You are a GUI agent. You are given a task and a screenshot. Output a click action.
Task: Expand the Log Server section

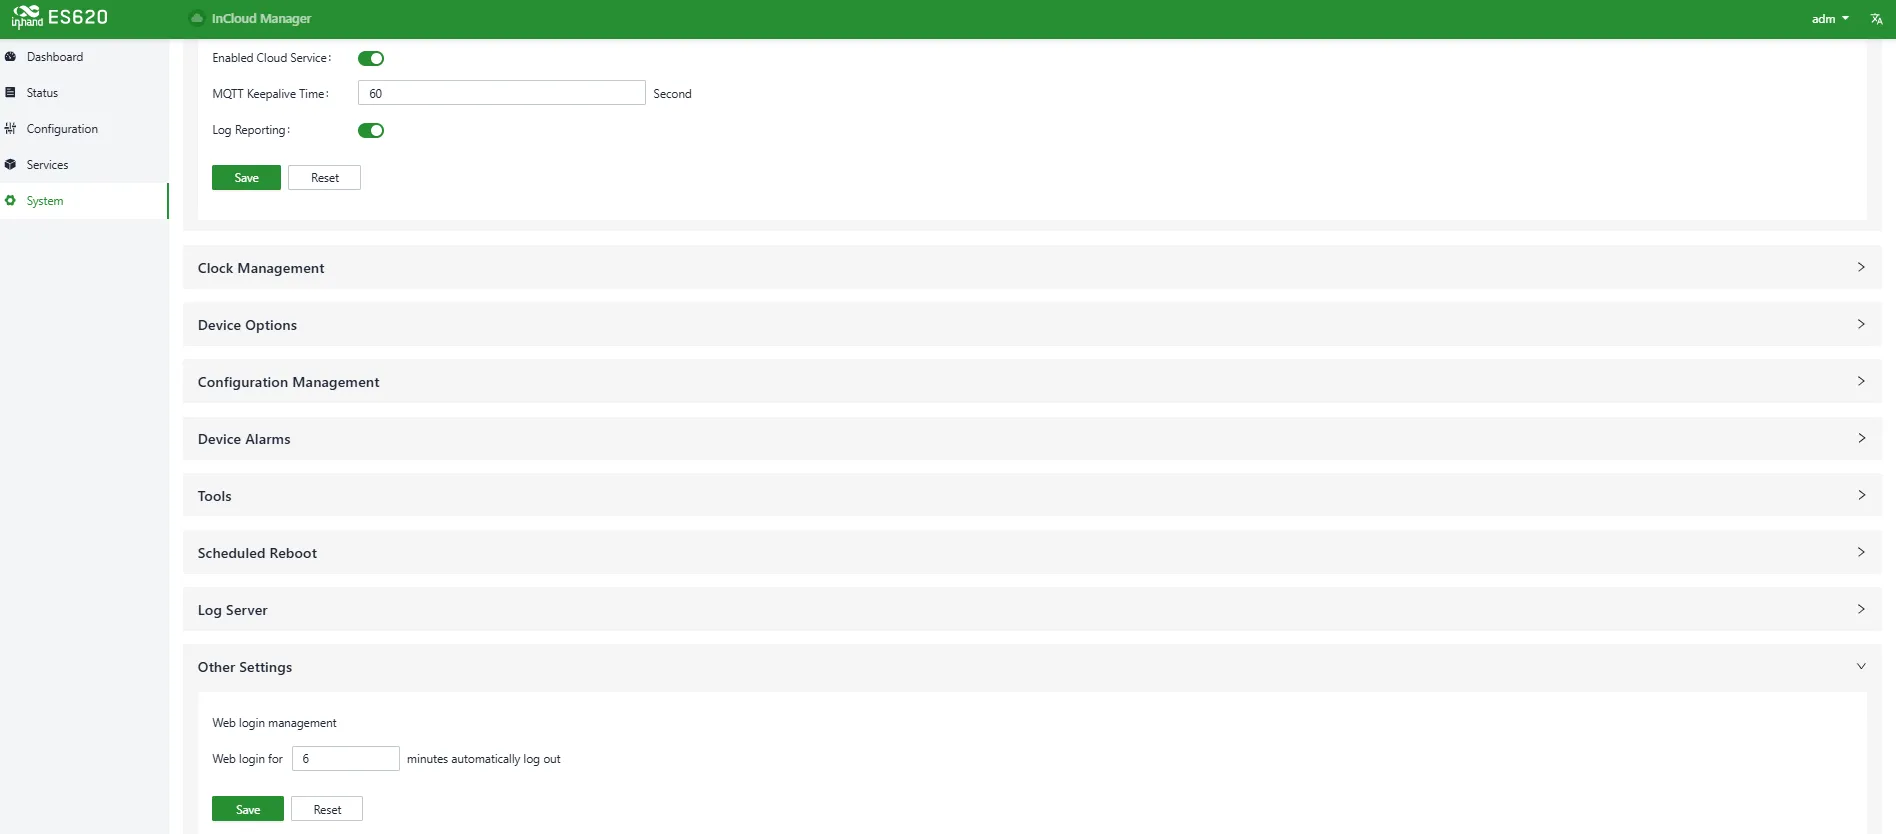tap(1032, 610)
